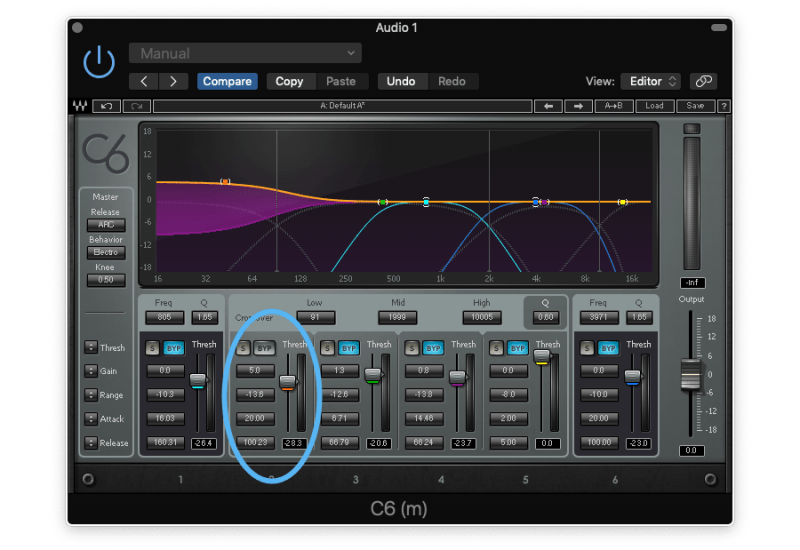Click the Waves toolbar undo arrow
The image size is (800, 550).
pos(107,106)
